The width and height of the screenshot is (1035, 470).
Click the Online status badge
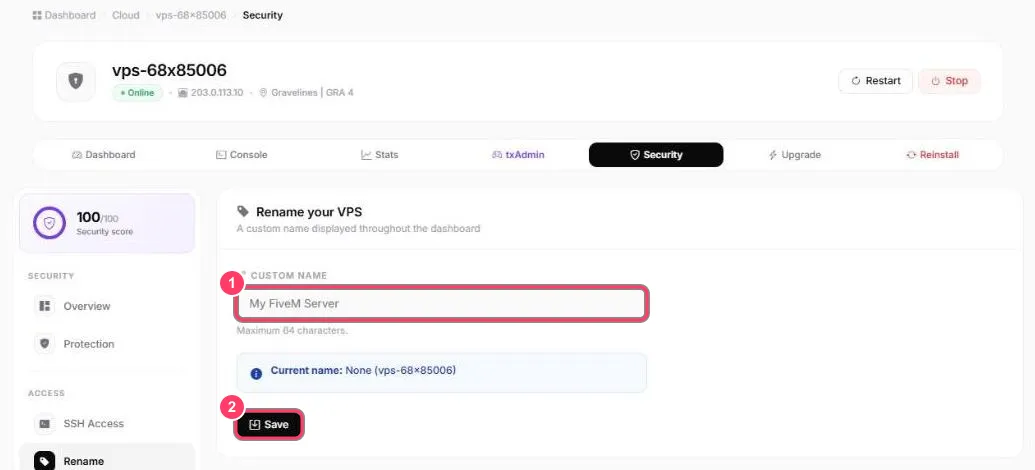[137, 93]
